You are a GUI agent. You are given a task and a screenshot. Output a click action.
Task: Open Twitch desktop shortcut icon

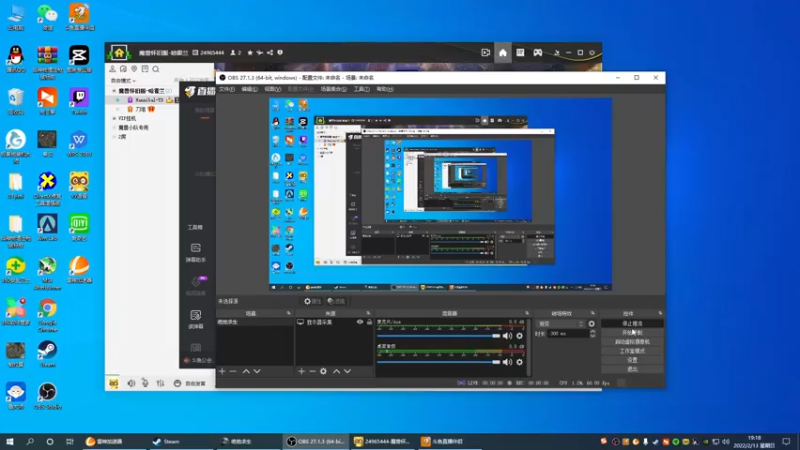click(x=79, y=101)
